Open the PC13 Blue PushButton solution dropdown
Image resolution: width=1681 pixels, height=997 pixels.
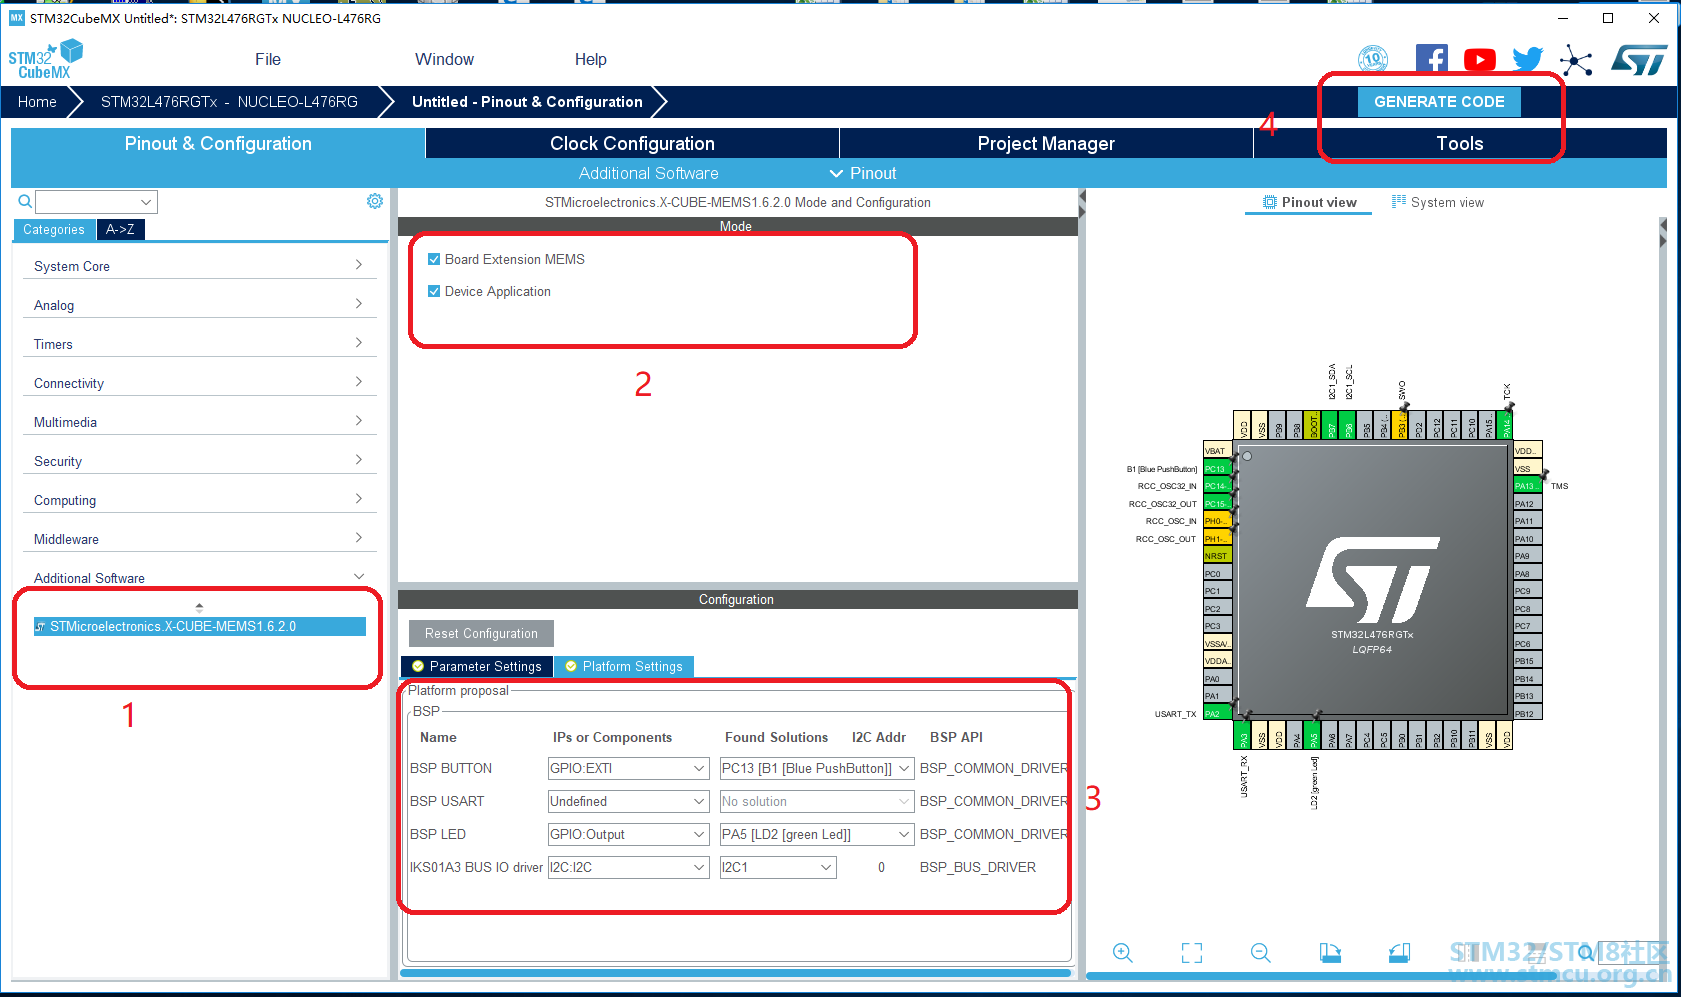pyautogui.click(x=817, y=768)
